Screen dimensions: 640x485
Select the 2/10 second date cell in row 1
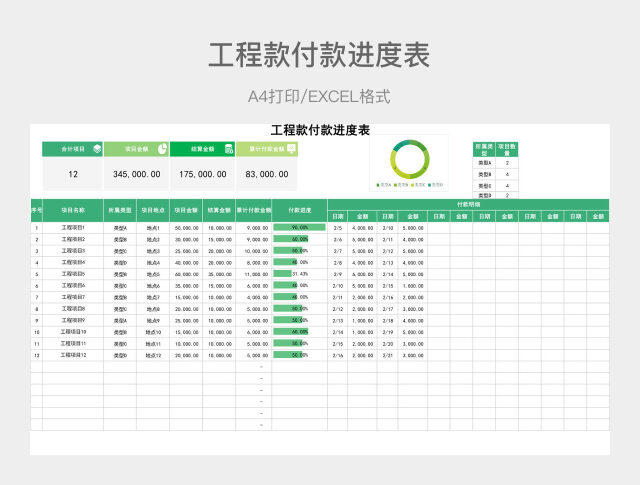tap(388, 228)
